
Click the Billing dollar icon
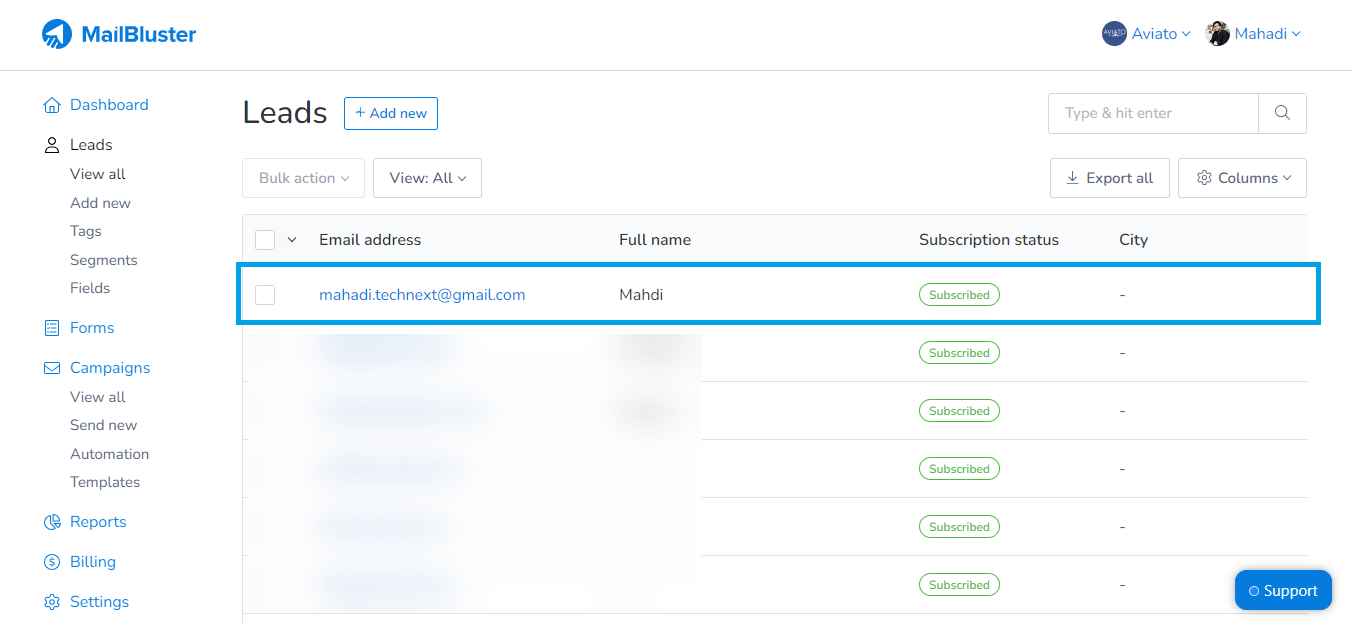[x=52, y=562]
